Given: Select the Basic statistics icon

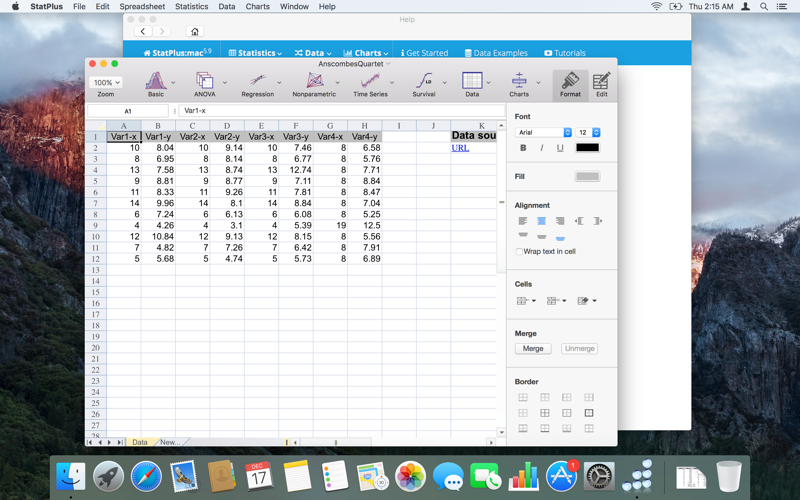Looking at the screenshot, I should [156, 81].
